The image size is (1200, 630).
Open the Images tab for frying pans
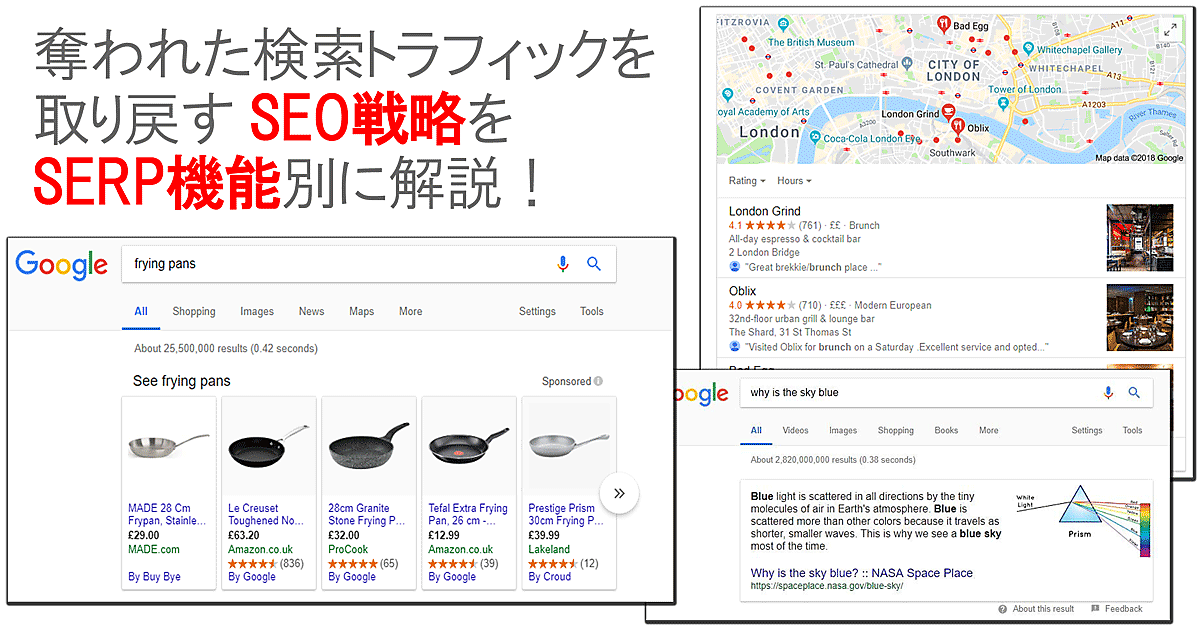coord(257,311)
